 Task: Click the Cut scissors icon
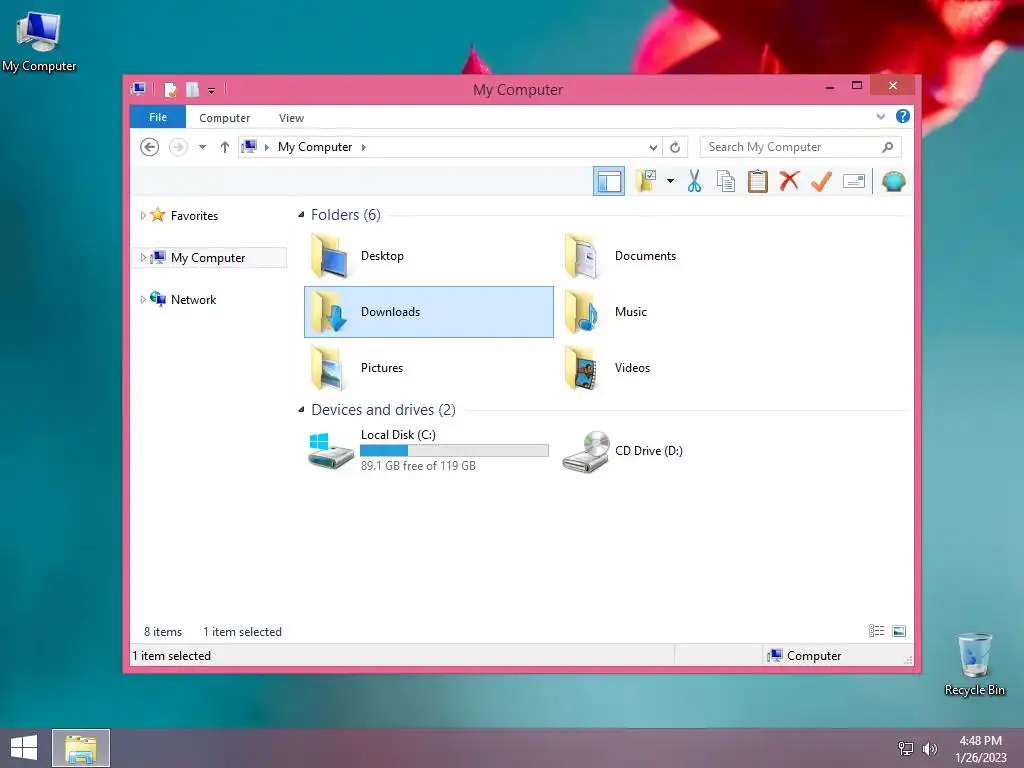tap(694, 181)
